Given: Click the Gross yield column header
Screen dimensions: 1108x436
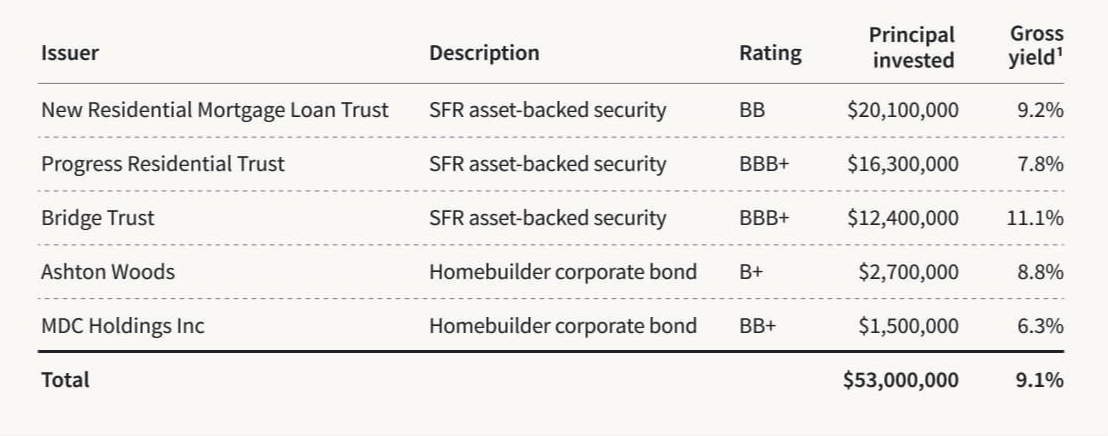Looking at the screenshot, I should click(x=1035, y=47).
